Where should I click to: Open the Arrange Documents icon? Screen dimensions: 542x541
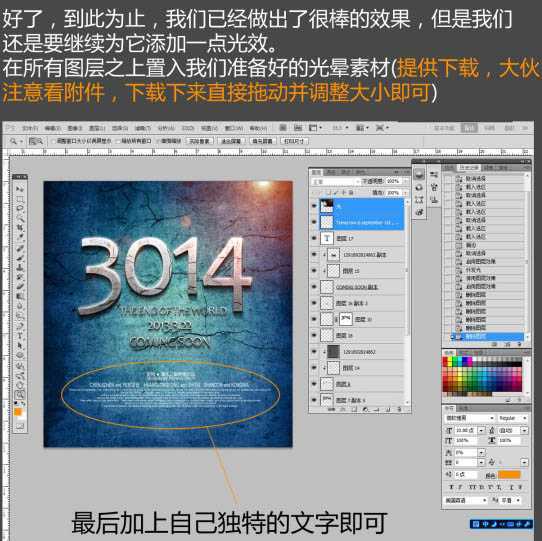pyautogui.click(x=362, y=128)
